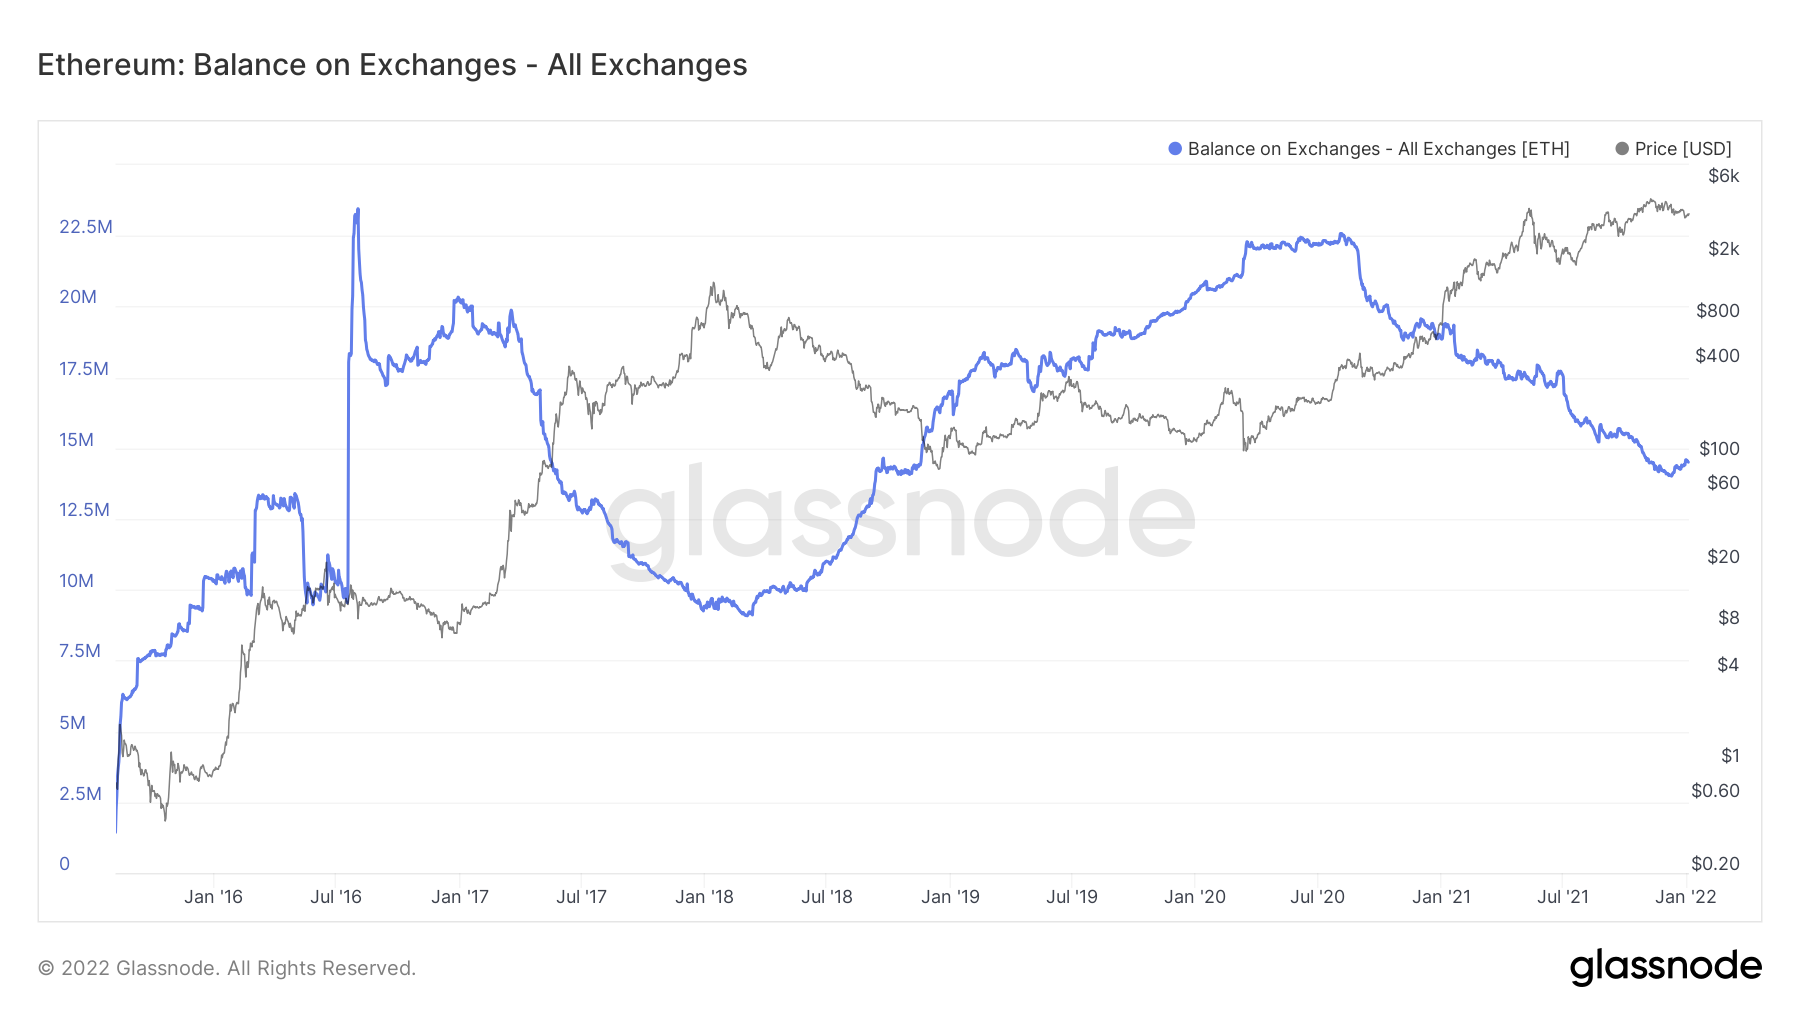Screen dimensions: 1800x1013
Task: Click the 22.5M left axis label
Action: [86, 227]
